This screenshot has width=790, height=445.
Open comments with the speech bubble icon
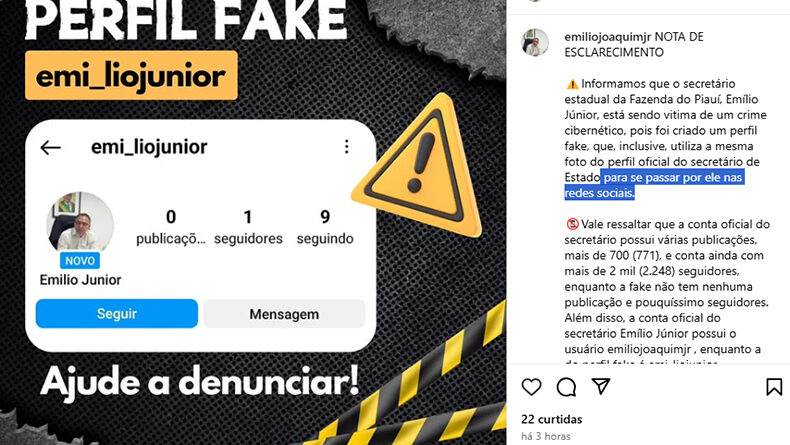[566, 387]
